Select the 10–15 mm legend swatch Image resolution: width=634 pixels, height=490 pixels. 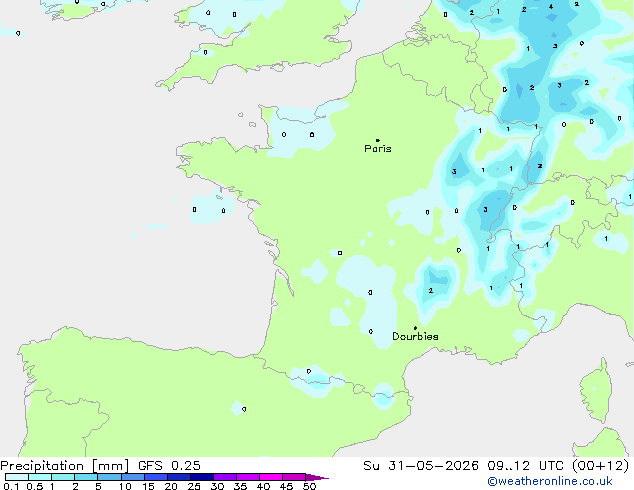tap(133, 477)
